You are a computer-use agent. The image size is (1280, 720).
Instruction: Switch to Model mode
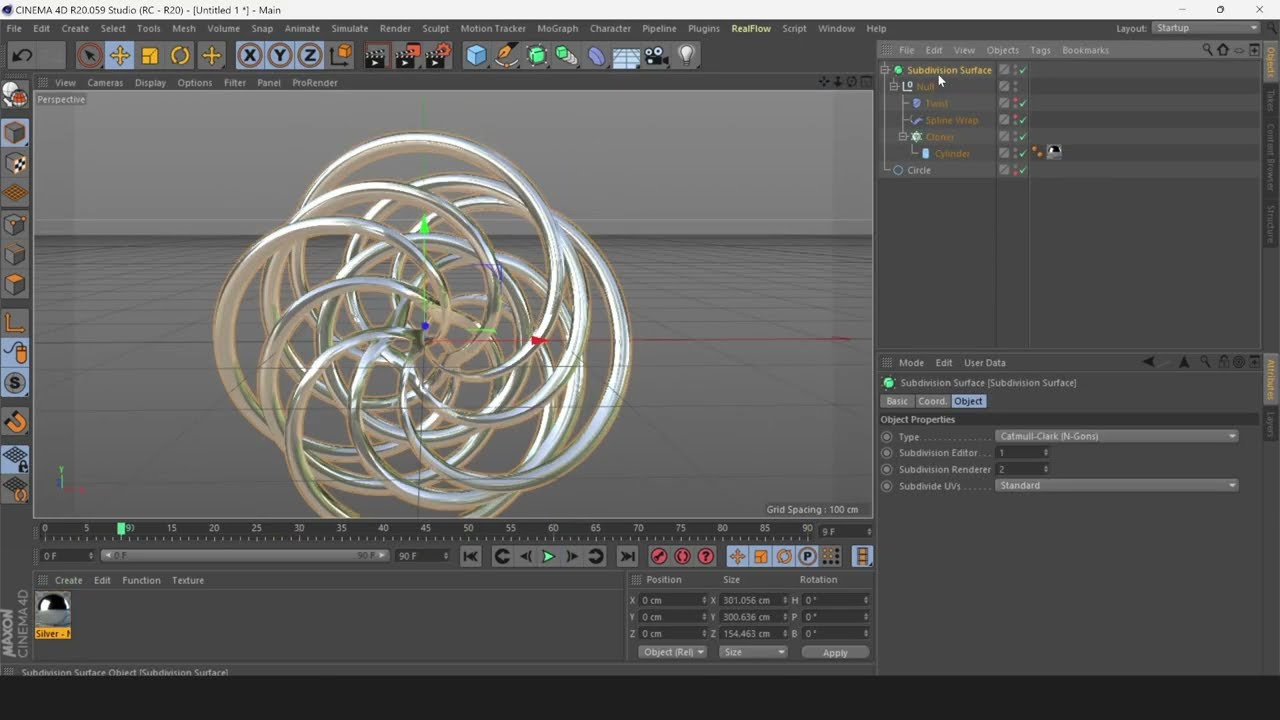15,133
